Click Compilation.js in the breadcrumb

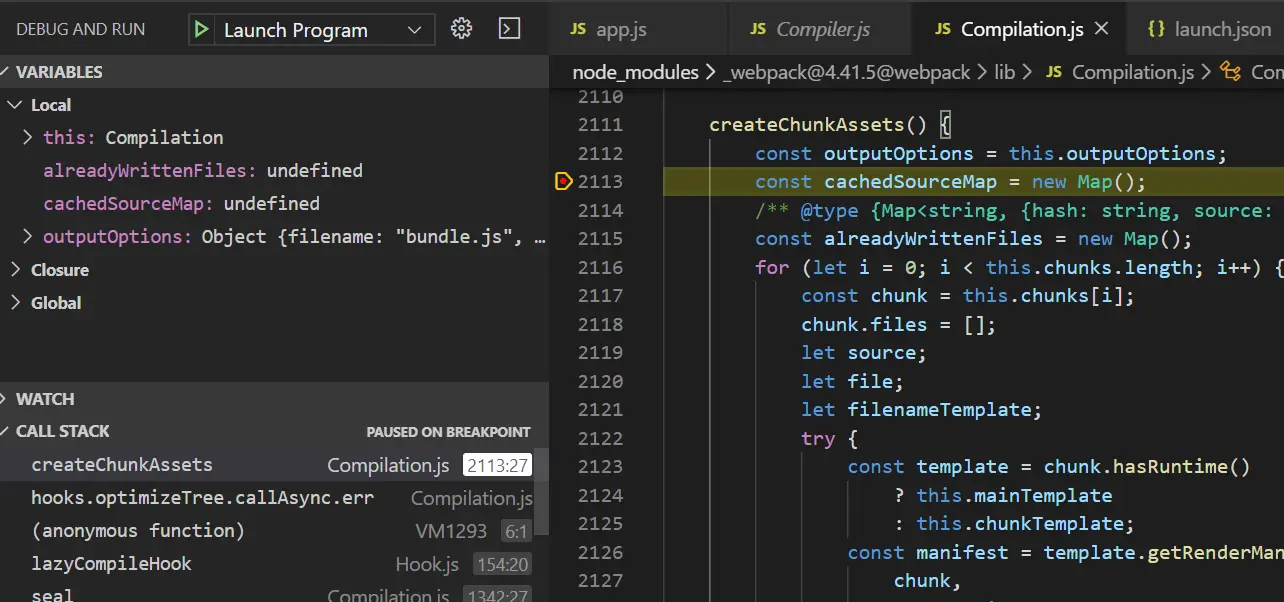[1133, 72]
